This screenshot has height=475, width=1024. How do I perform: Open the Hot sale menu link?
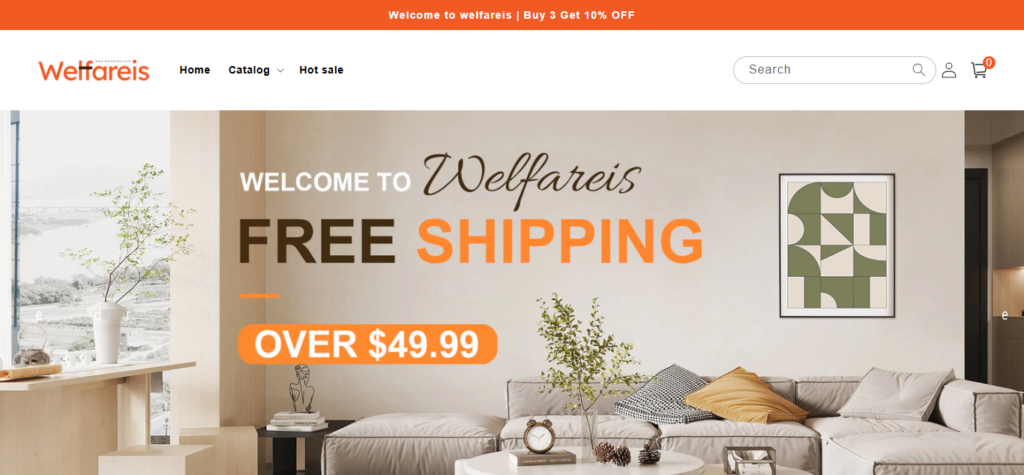click(321, 70)
